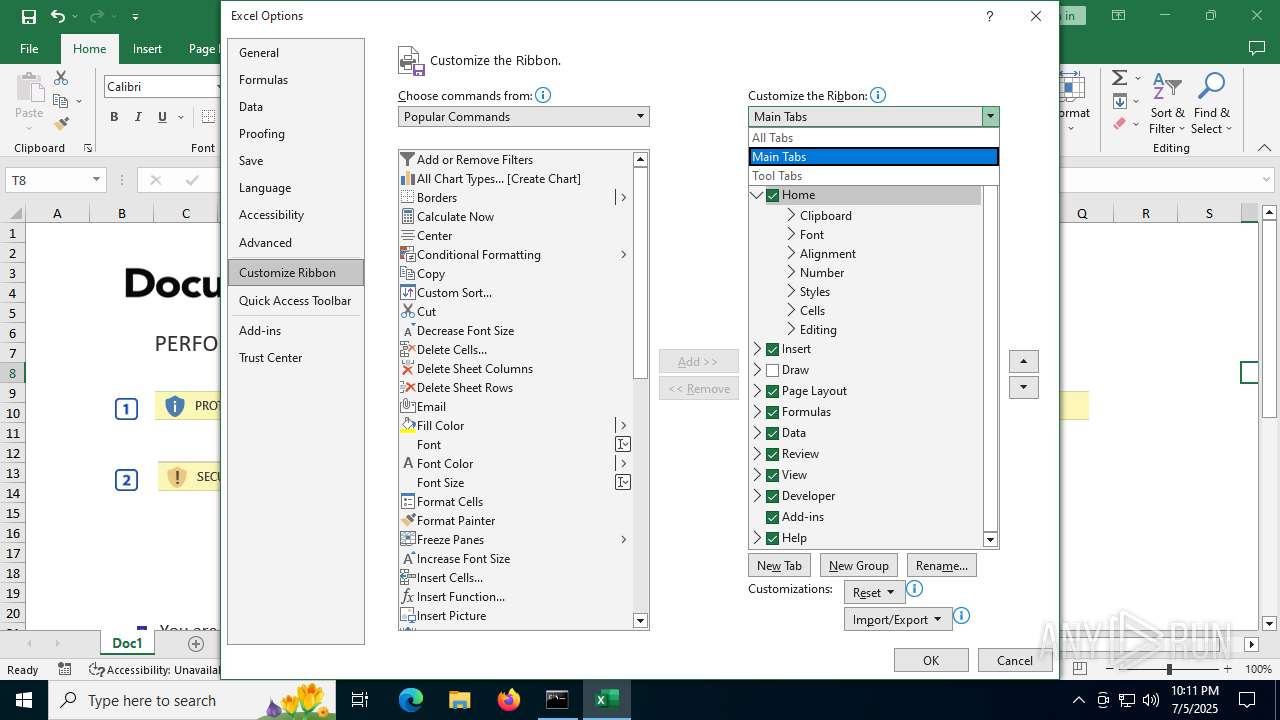Uncheck the Insert tab checkbox
This screenshot has width=1280, height=720.
(x=772, y=349)
